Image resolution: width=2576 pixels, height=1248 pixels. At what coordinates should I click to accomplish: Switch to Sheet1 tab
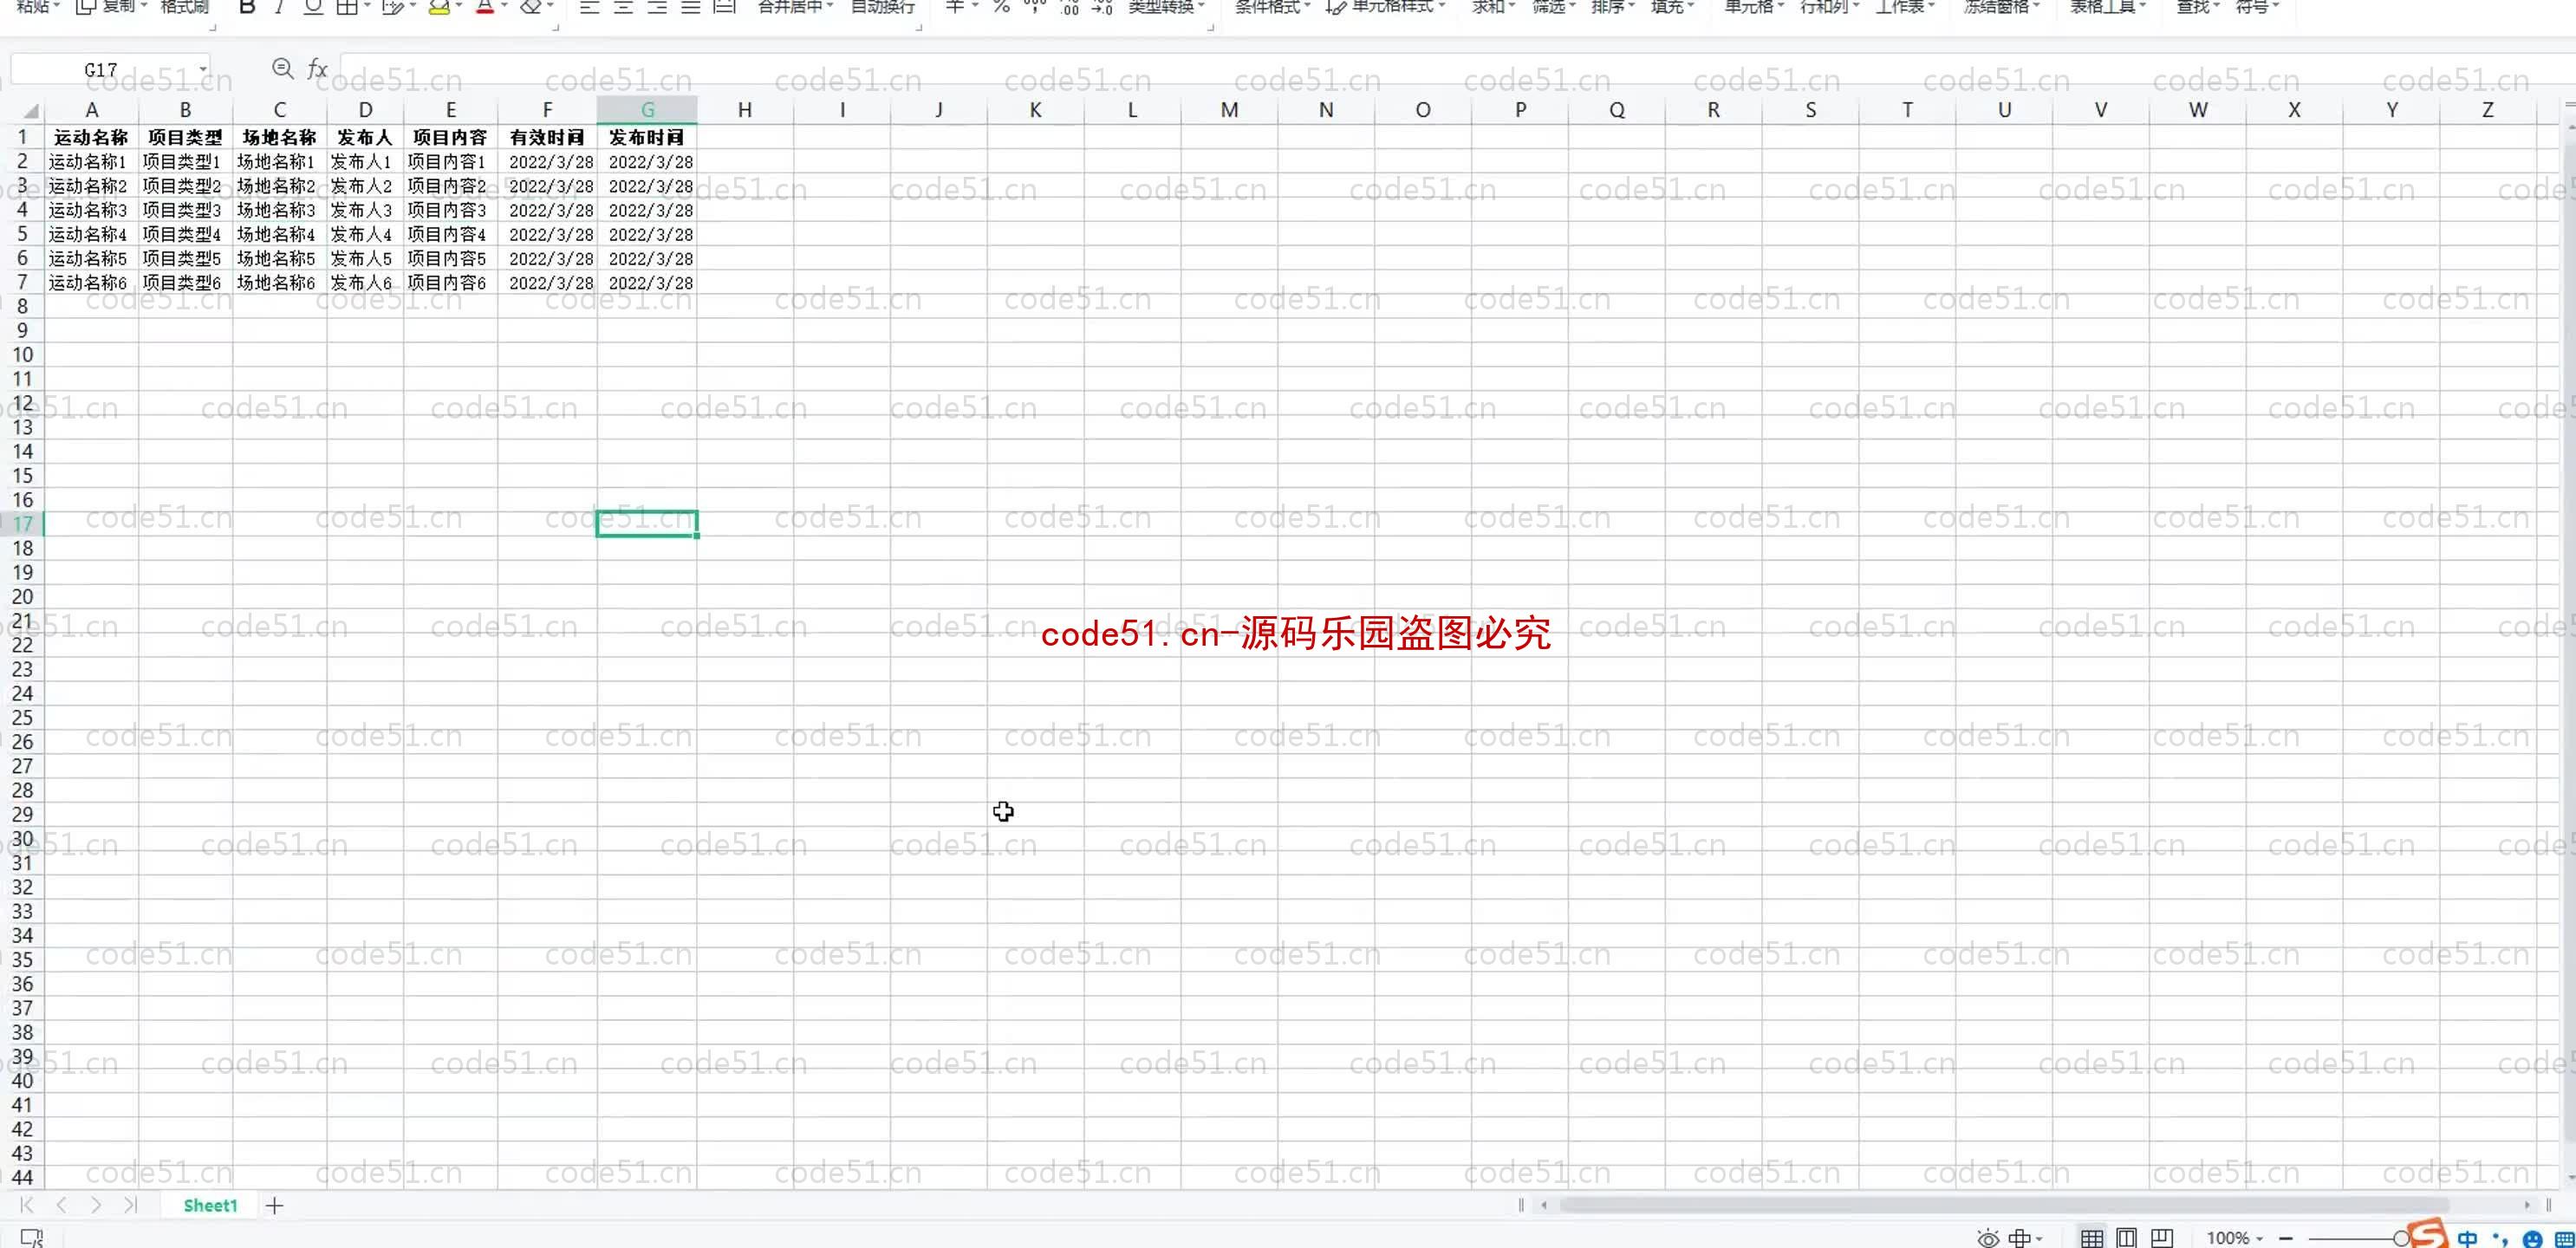(x=210, y=1205)
